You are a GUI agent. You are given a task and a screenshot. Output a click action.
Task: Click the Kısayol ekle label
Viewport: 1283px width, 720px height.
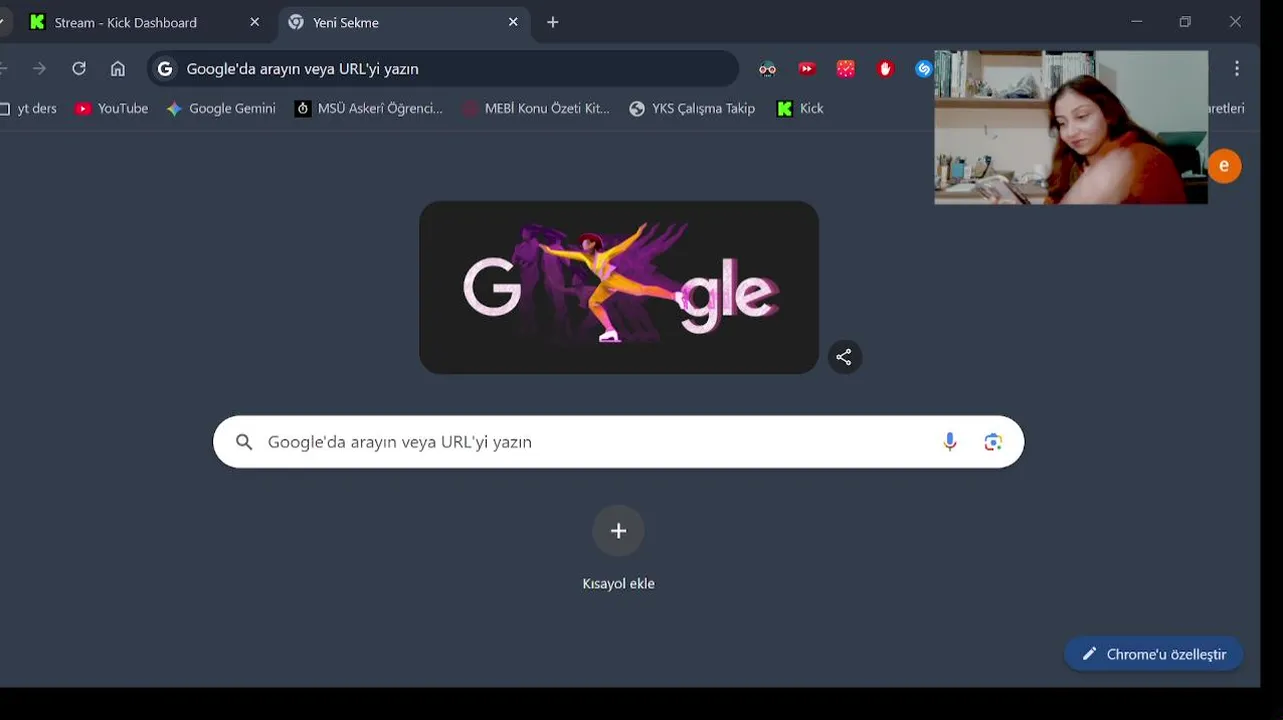coord(618,584)
